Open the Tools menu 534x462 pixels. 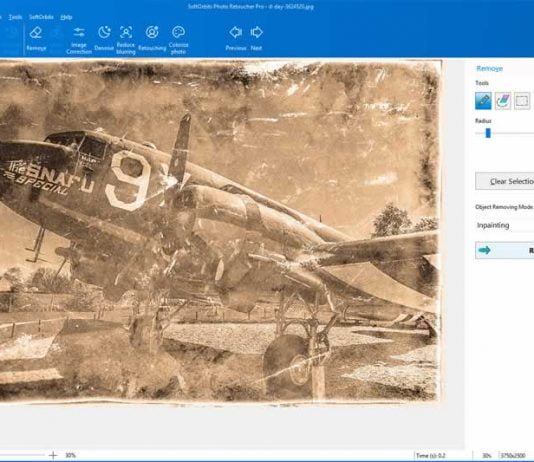(x=15, y=17)
